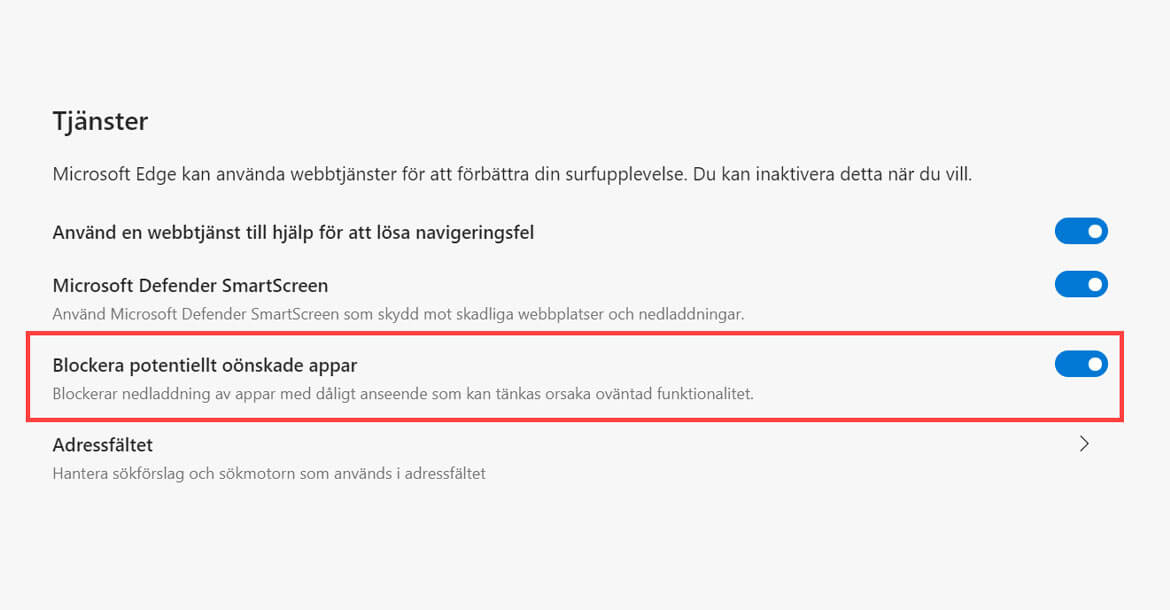Open the Adressfältet settings row
1170x610 pixels.
(102, 445)
